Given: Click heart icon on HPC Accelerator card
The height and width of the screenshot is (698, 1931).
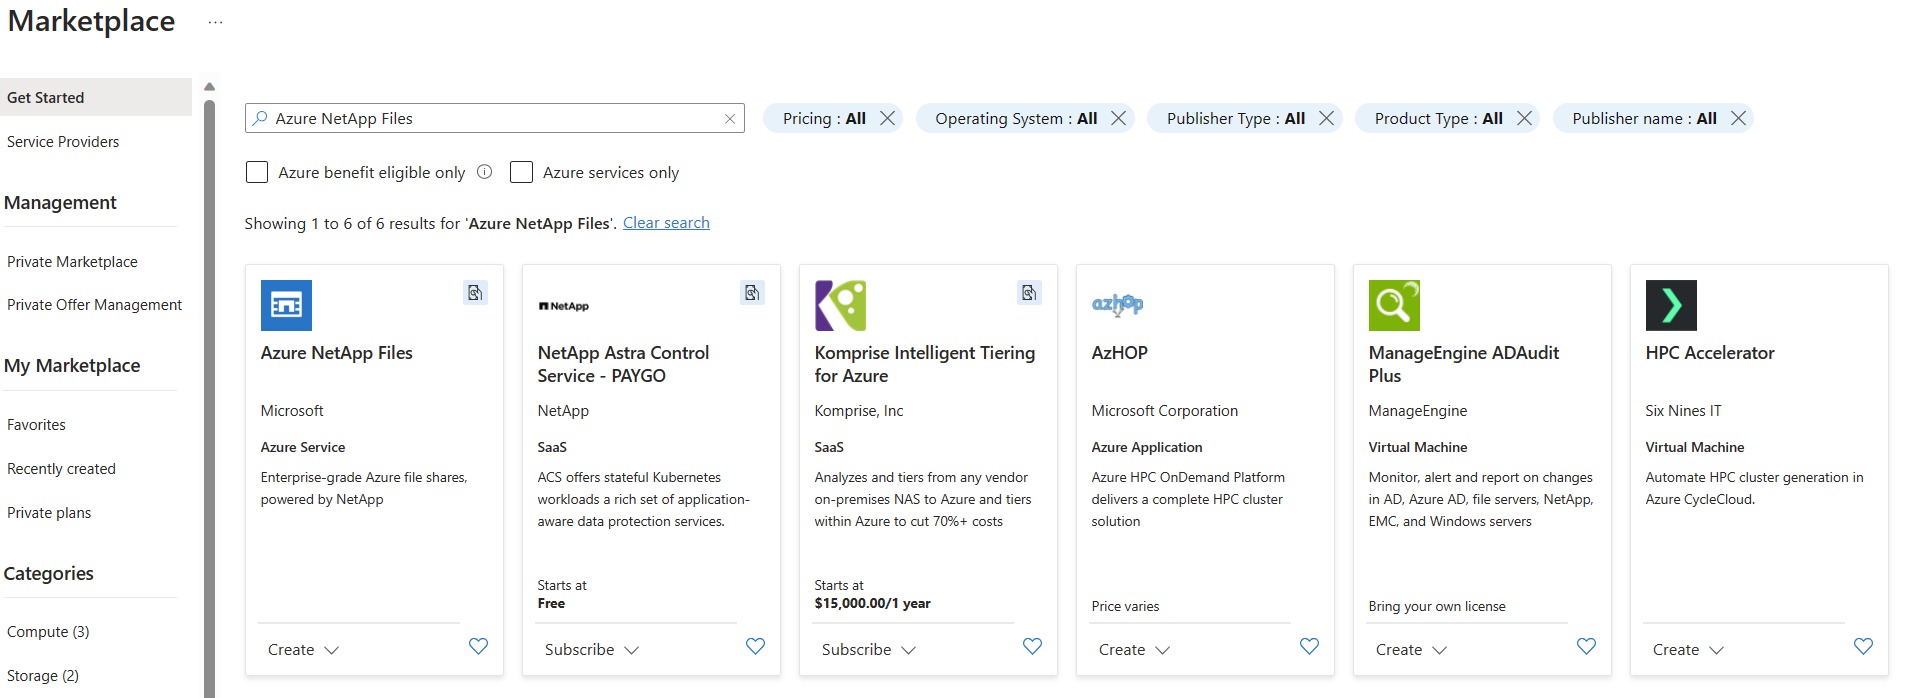Looking at the screenshot, I should (1862, 646).
